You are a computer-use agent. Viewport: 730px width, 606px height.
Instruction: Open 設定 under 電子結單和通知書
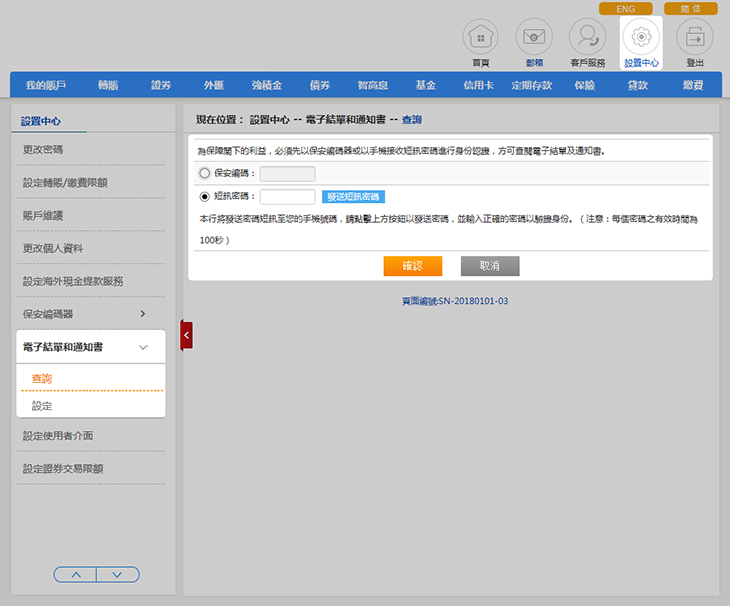coord(42,406)
